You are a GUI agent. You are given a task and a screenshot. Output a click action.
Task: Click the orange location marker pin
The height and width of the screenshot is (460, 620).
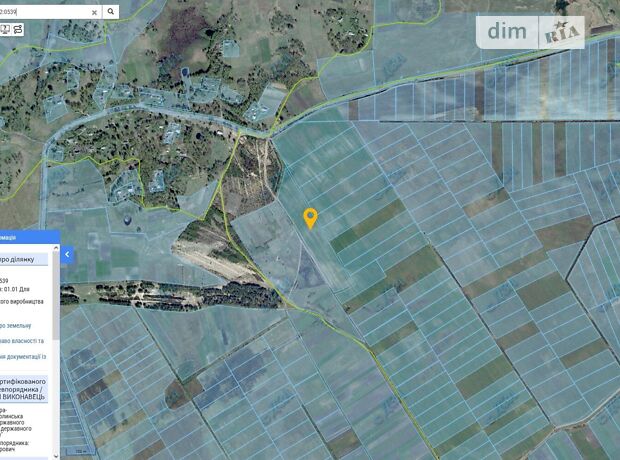[x=310, y=218]
